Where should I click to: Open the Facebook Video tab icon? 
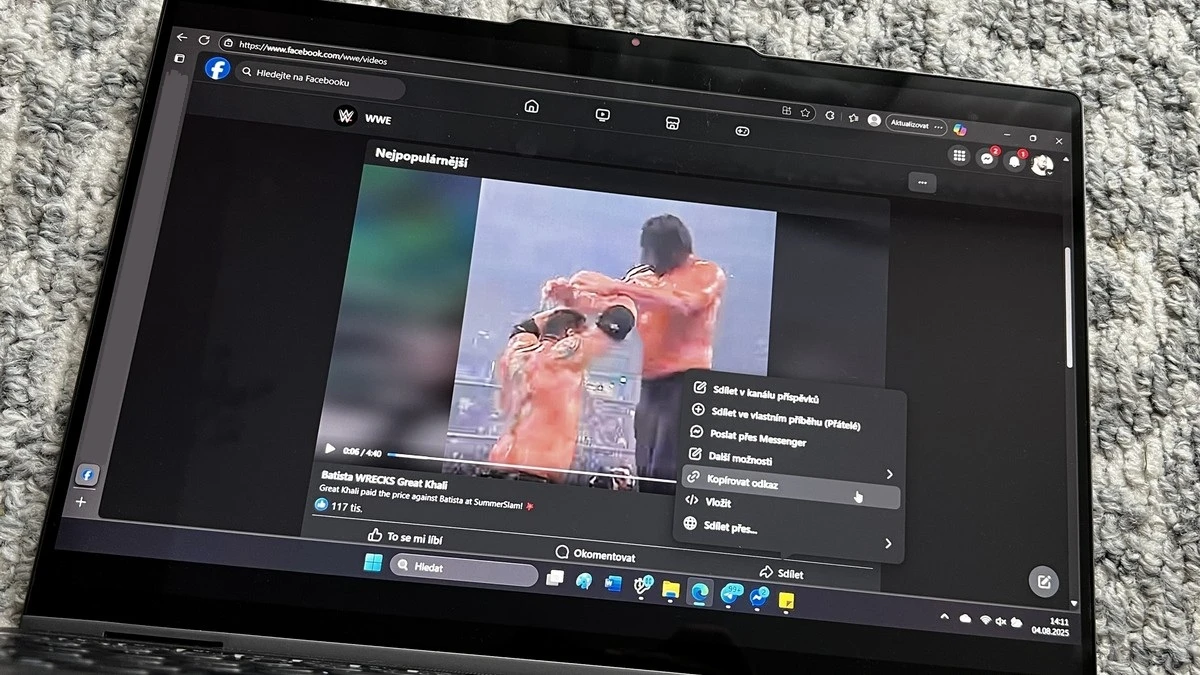[602, 115]
